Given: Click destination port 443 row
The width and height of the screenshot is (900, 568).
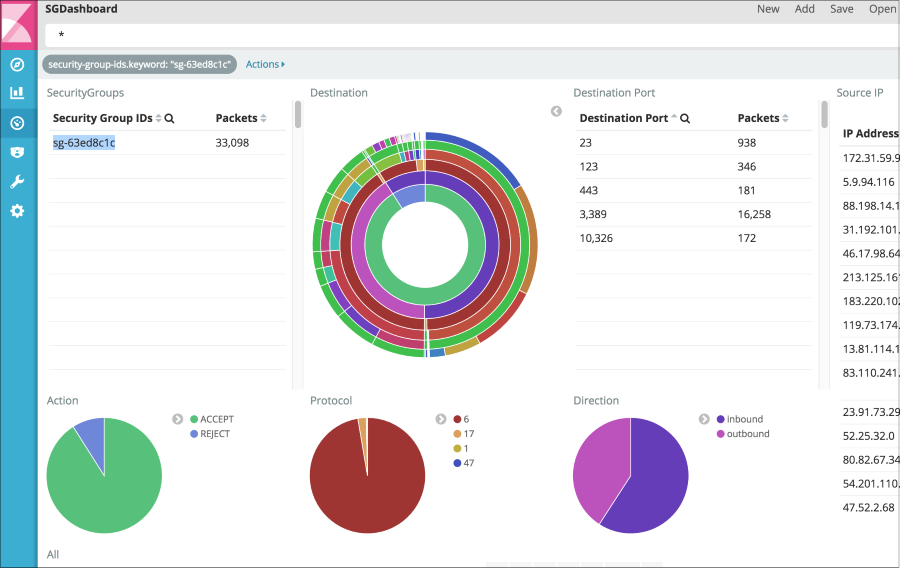Looking at the screenshot, I should [694, 190].
